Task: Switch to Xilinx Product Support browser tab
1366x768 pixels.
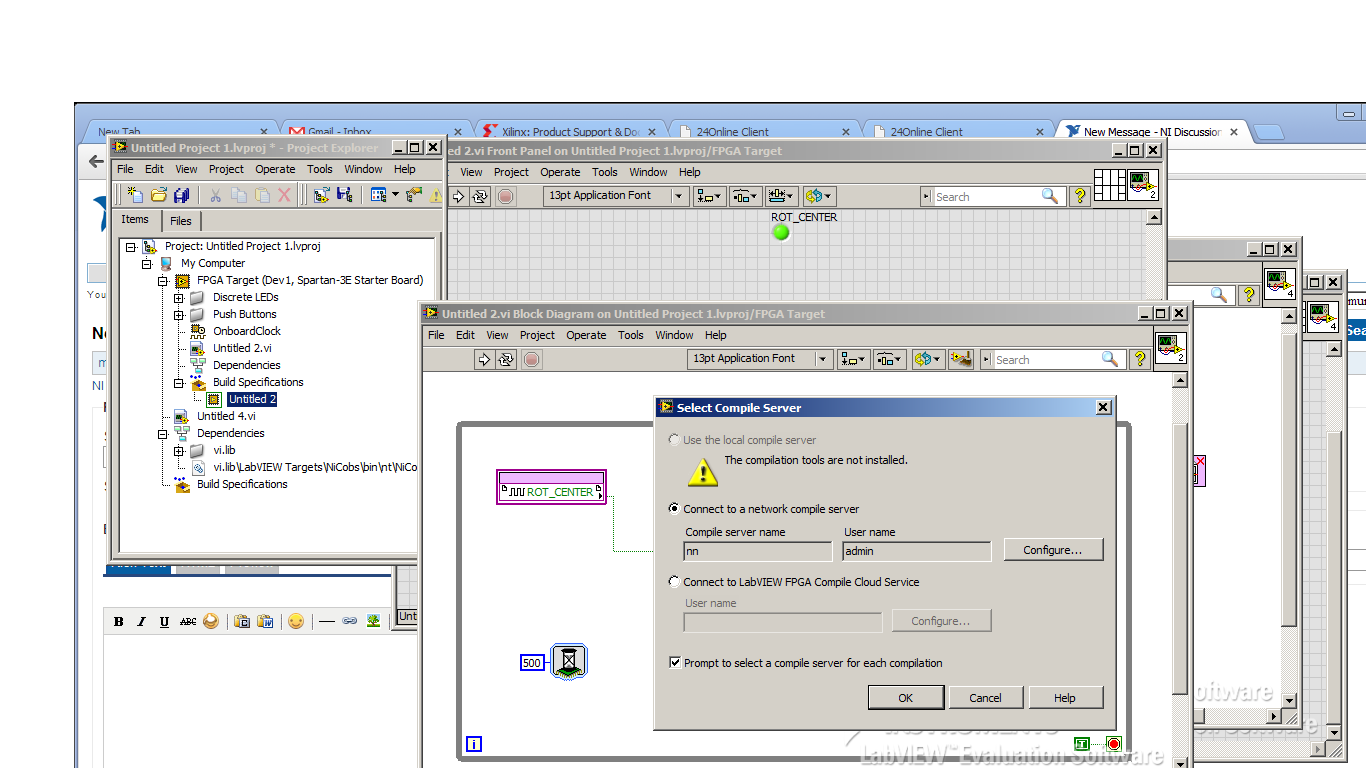Action: click(571, 131)
